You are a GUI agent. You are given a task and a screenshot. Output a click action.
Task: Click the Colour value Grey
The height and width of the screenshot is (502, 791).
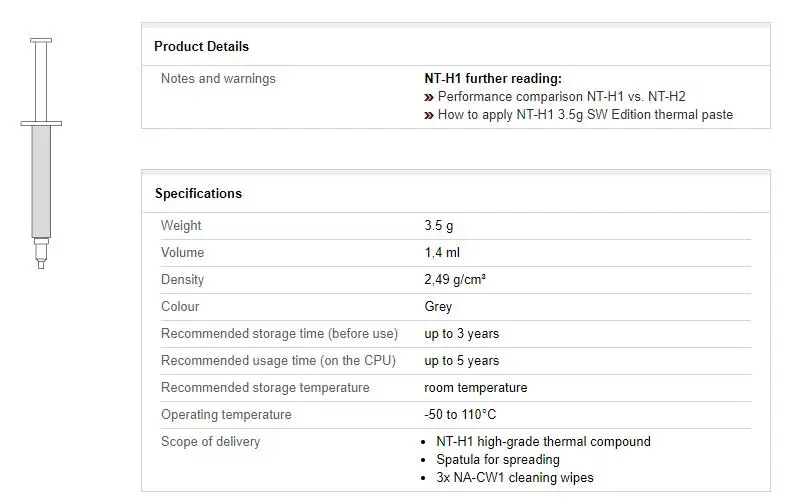coord(438,307)
